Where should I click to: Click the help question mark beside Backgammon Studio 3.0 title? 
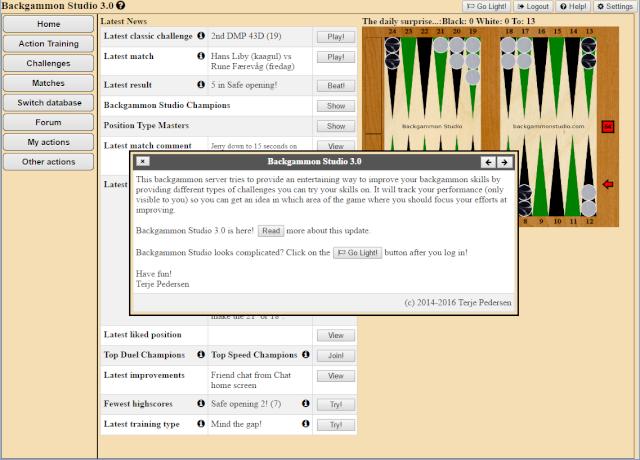[x=120, y=5]
